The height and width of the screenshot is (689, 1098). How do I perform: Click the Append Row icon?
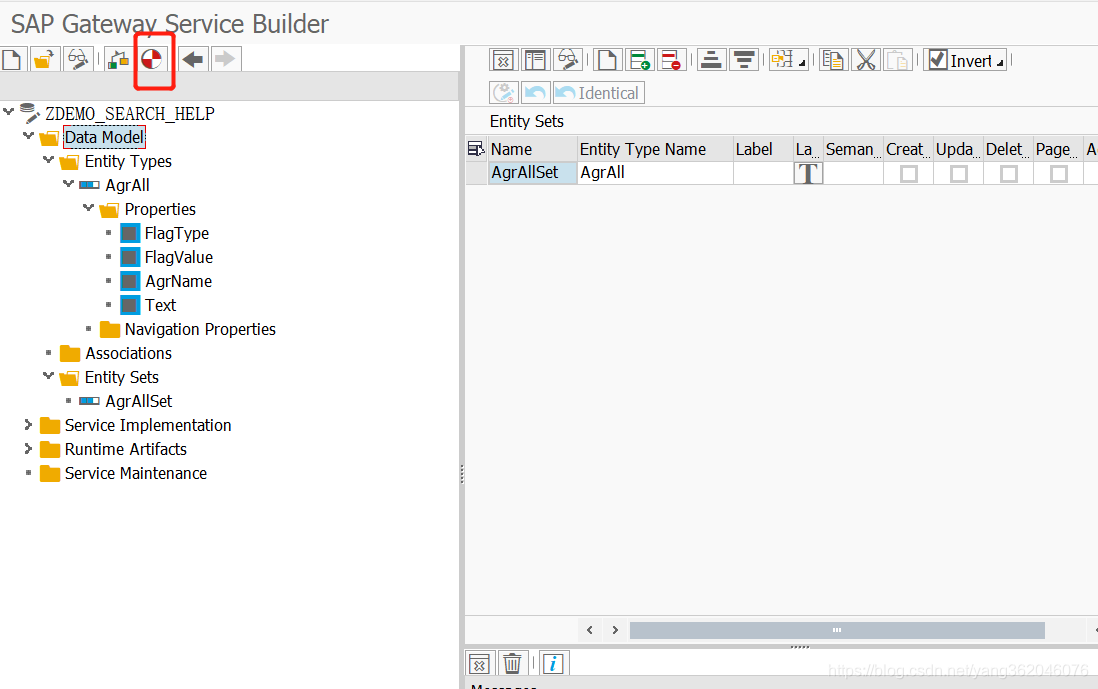pos(639,61)
